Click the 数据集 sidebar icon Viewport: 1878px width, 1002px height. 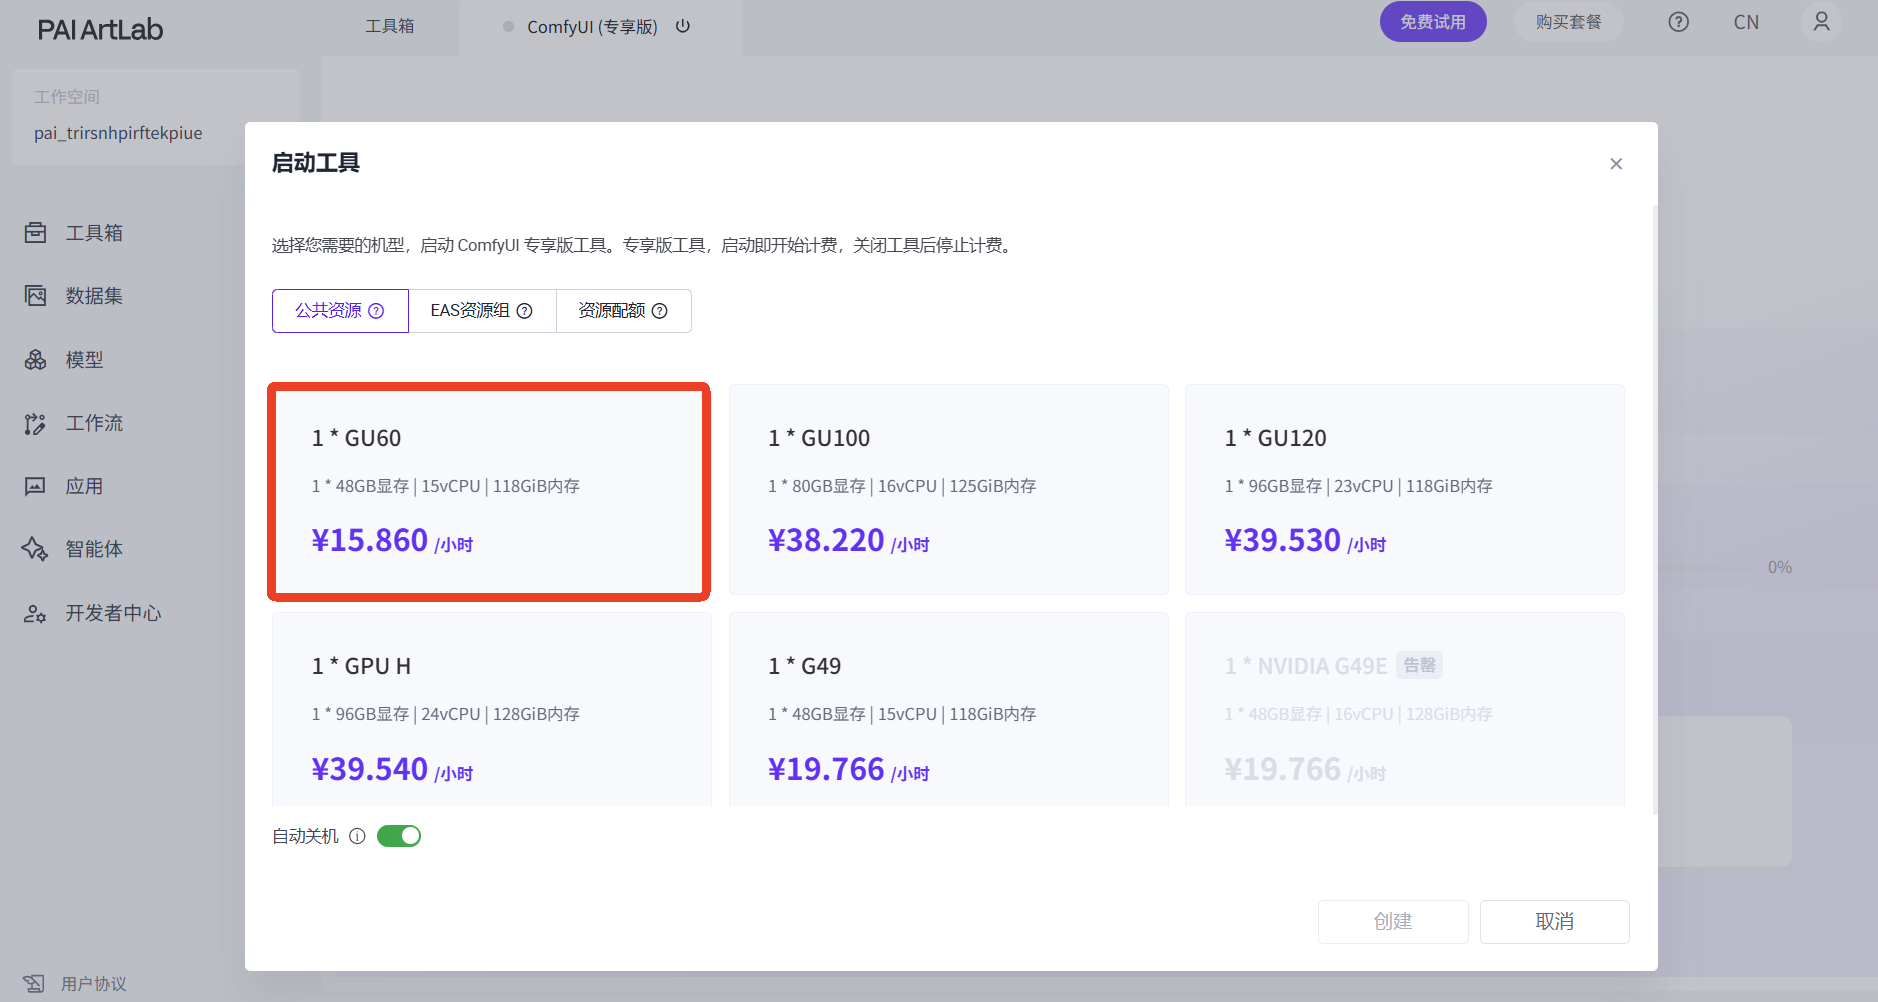click(x=36, y=296)
